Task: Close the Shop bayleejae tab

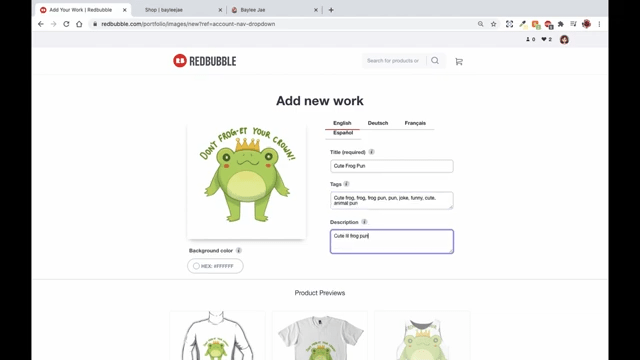Action: [x=220, y=10]
